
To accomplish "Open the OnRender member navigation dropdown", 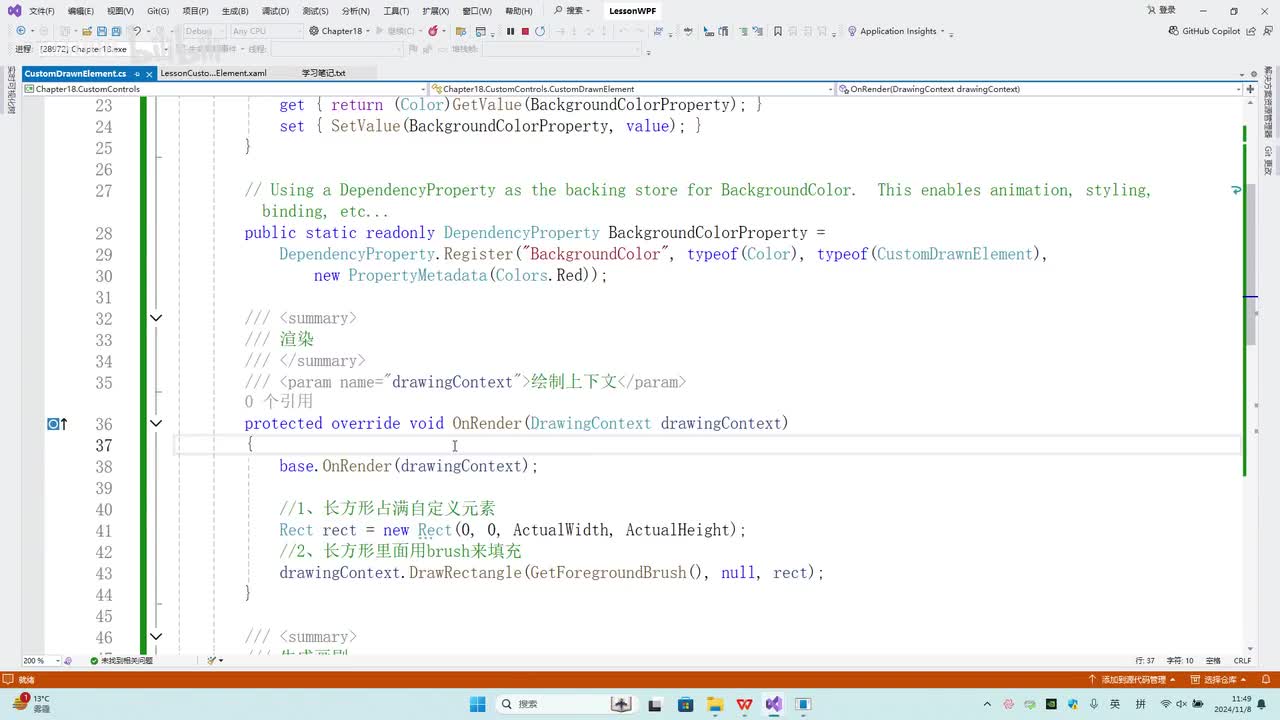I will pyautogui.click(x=1040, y=89).
